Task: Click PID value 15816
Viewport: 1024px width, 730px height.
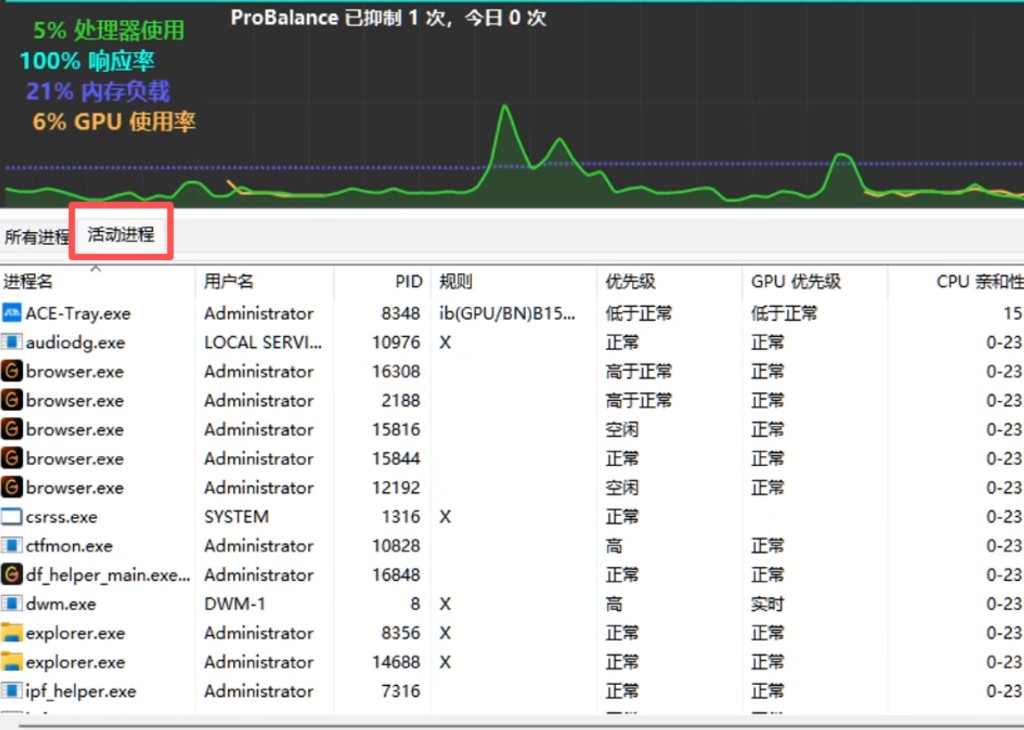Action: point(396,430)
